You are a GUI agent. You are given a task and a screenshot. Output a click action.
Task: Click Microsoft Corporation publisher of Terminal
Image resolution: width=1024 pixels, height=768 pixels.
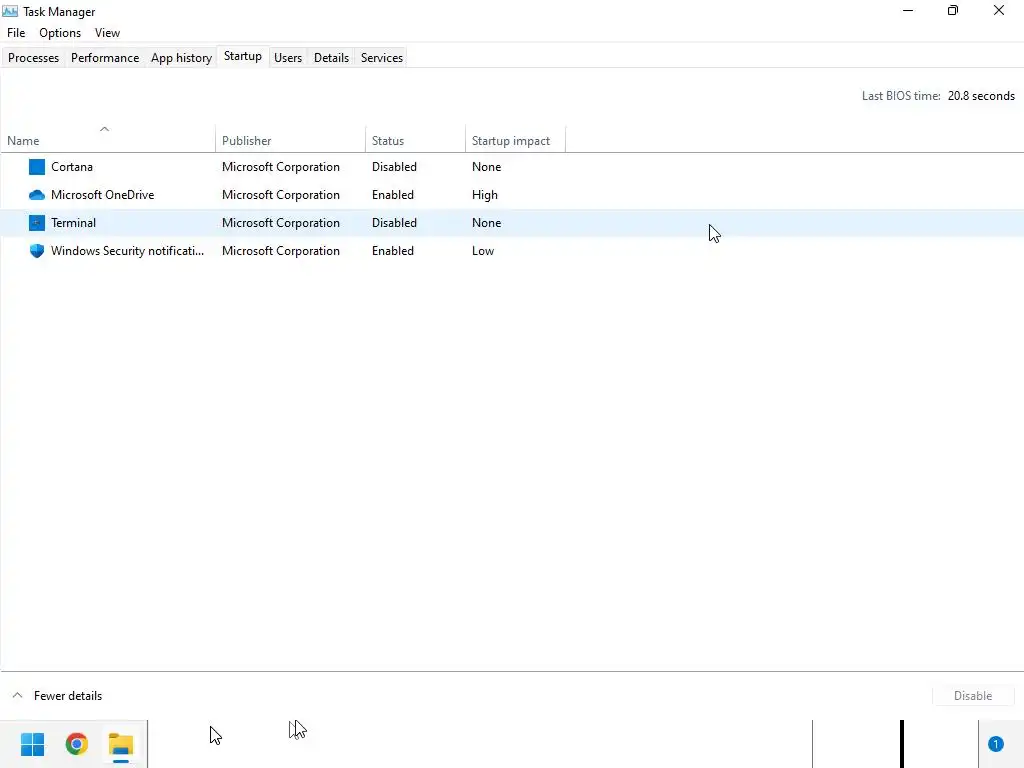281,223
